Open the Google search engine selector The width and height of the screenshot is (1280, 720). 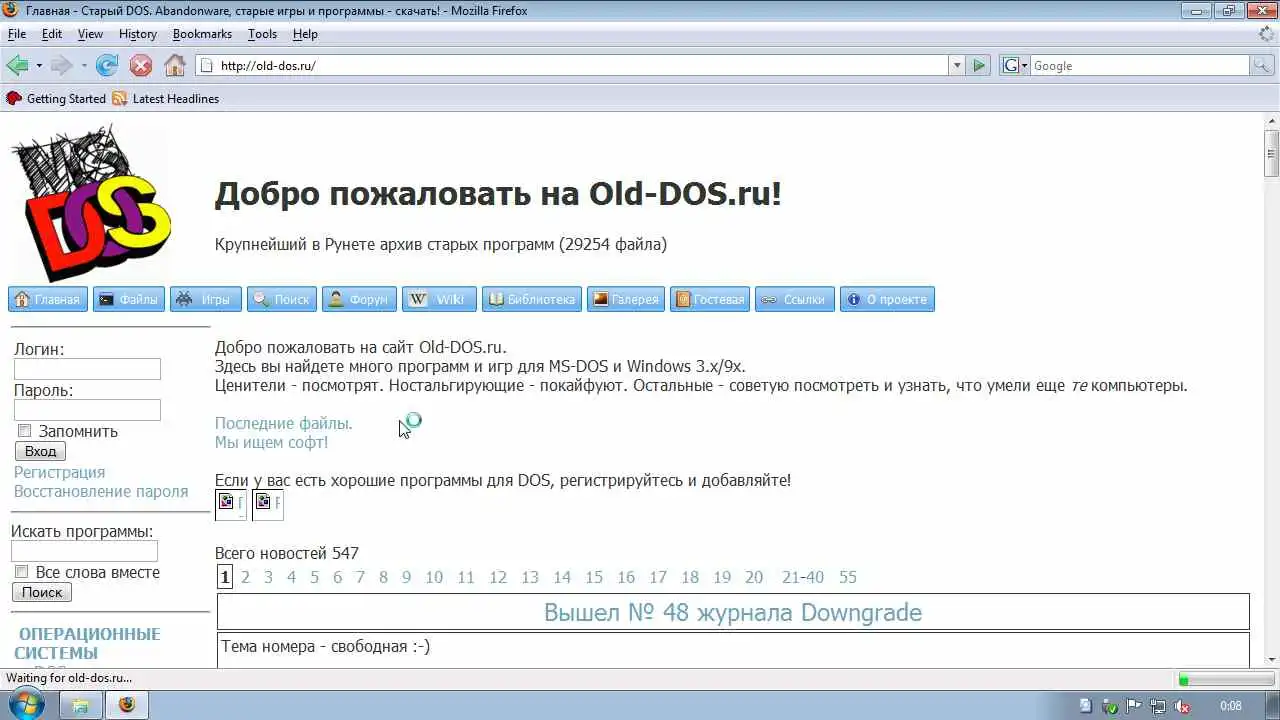coord(1013,66)
